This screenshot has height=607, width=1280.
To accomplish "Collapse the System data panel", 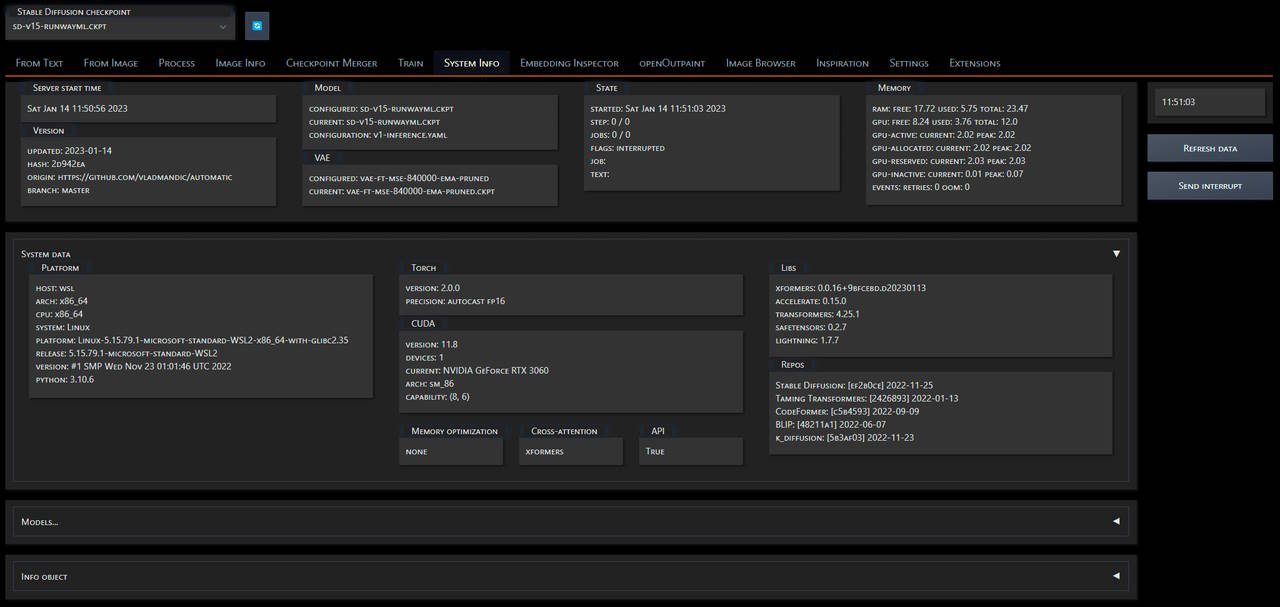I will click(x=1116, y=253).
